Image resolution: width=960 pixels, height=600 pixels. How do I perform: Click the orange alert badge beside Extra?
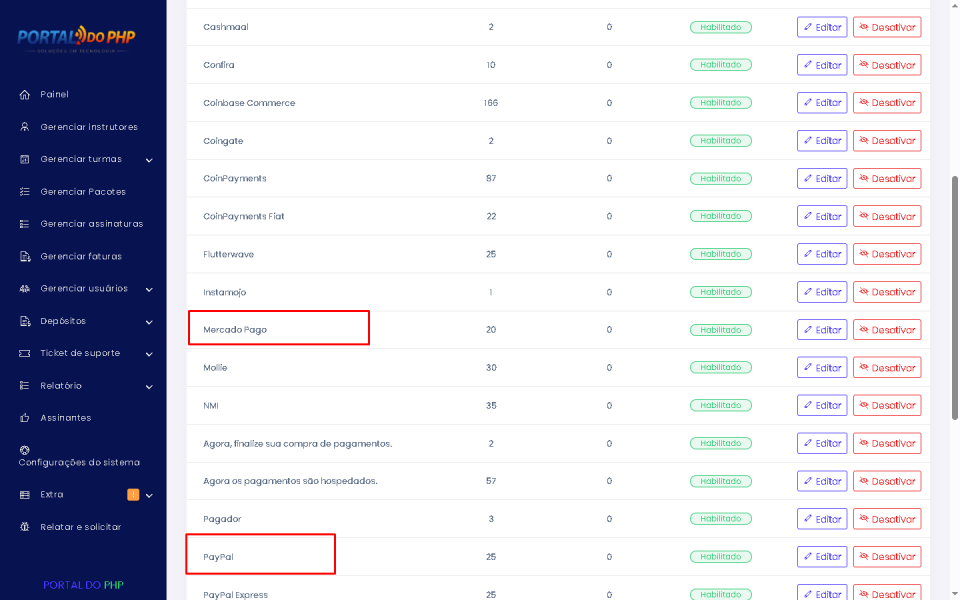pos(133,495)
